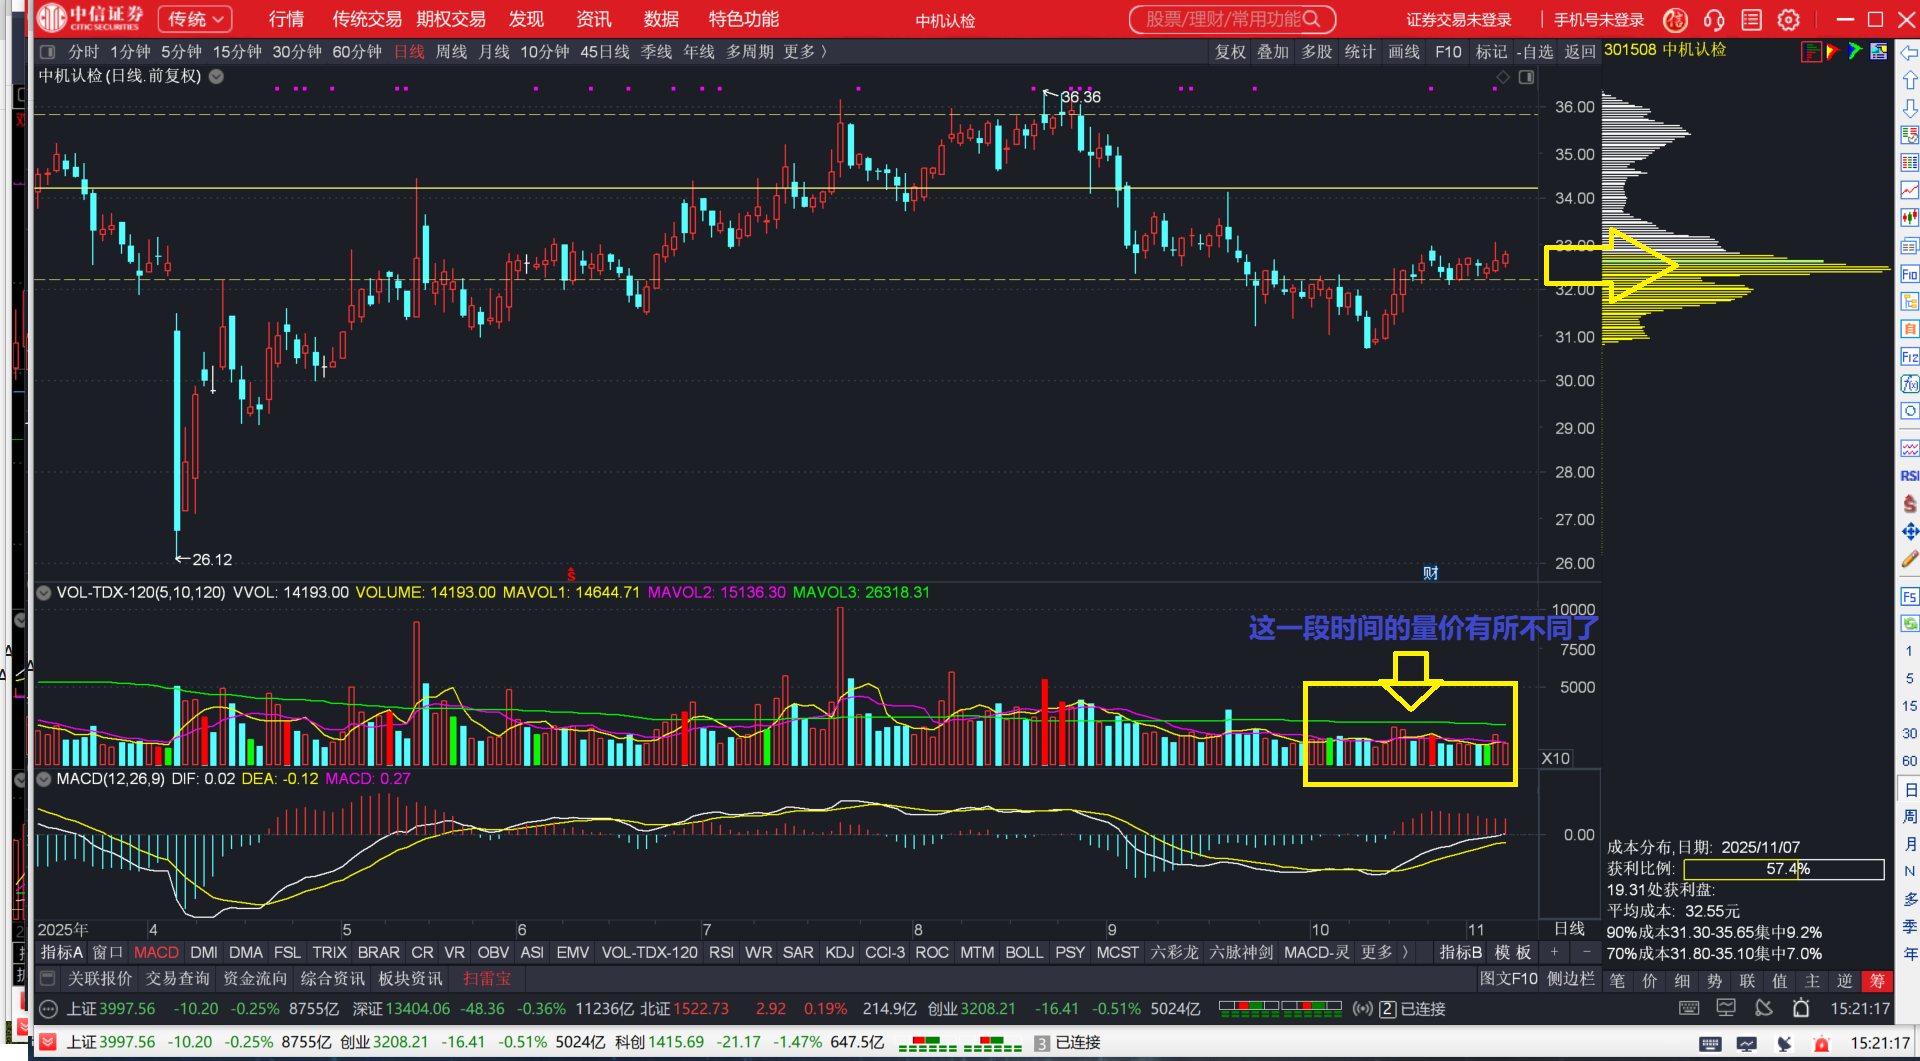Image resolution: width=1920 pixels, height=1061 pixels.
Task: Expand 更多 in the timeframe bar
Action: (805, 52)
